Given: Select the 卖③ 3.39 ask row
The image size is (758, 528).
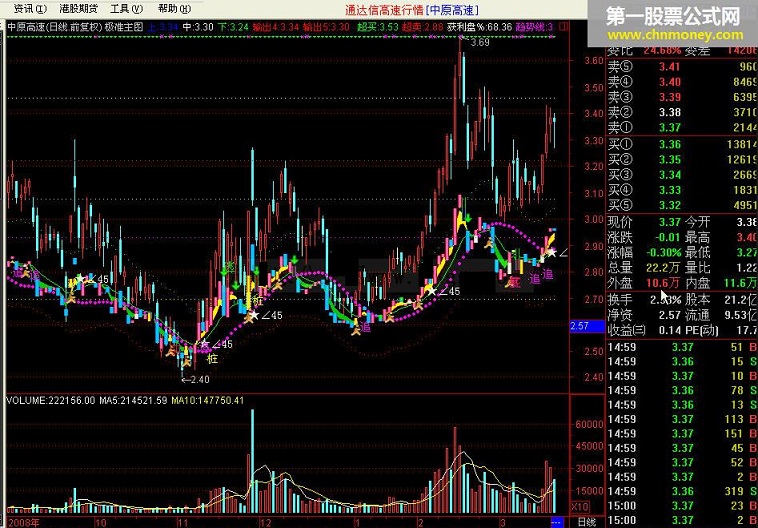Looking at the screenshot, I should tap(682, 97).
